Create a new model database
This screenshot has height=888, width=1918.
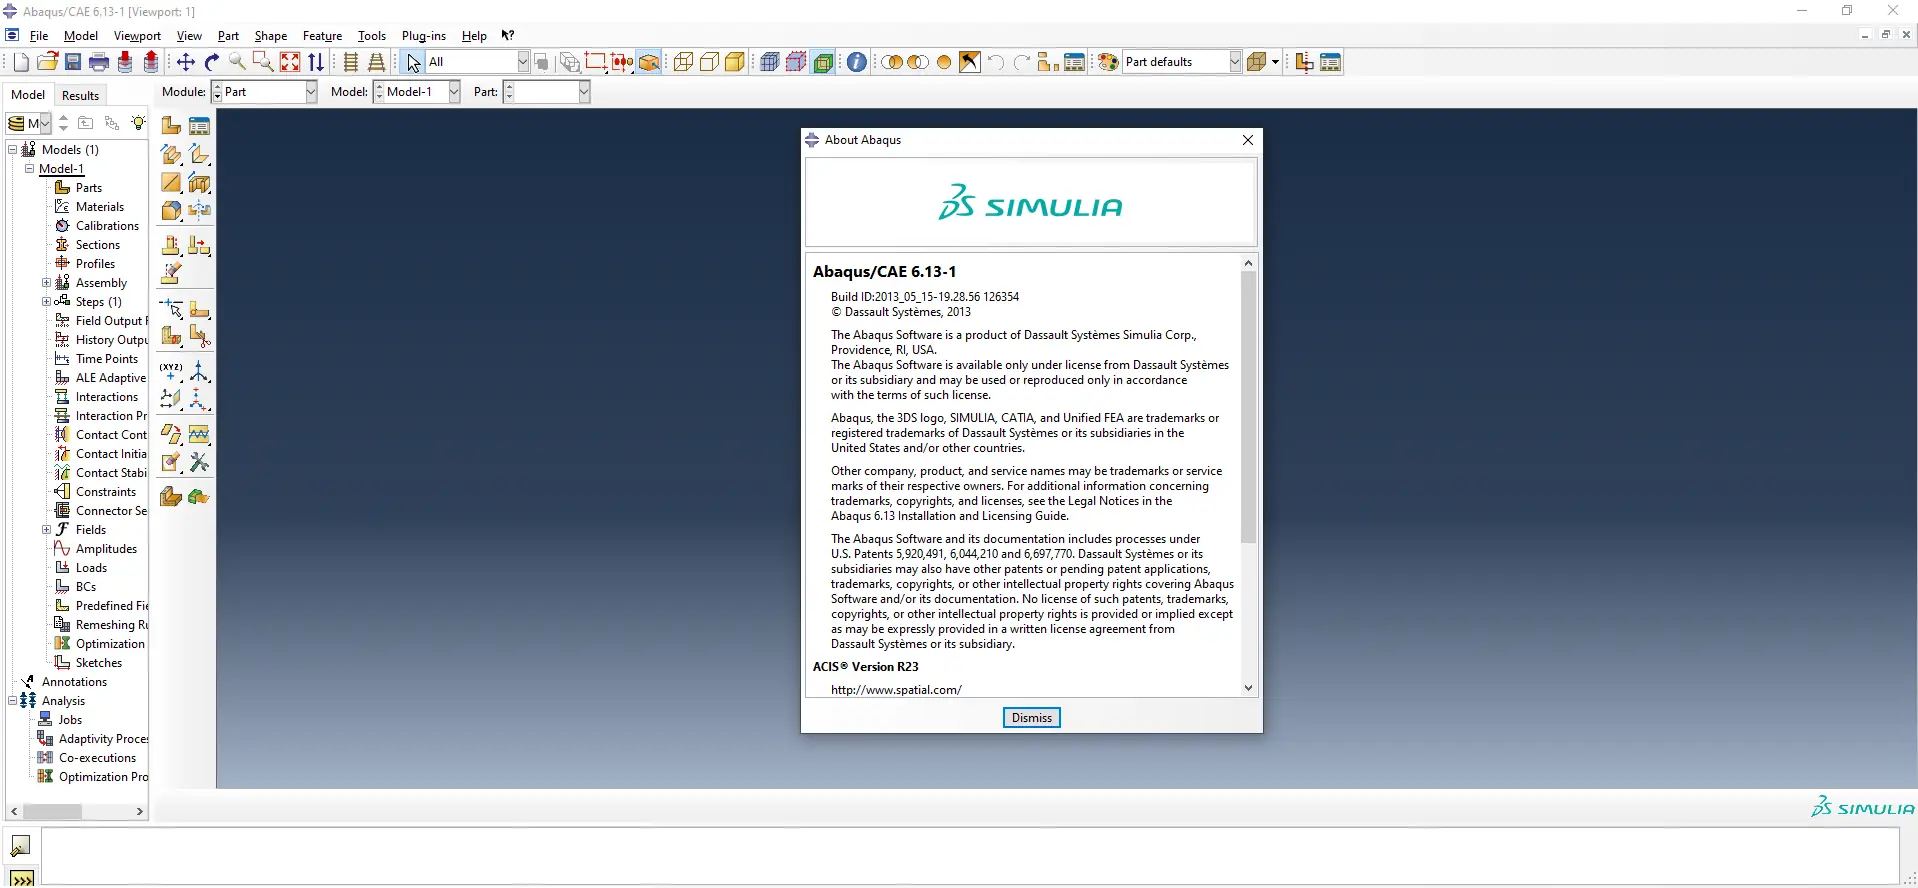(x=21, y=62)
